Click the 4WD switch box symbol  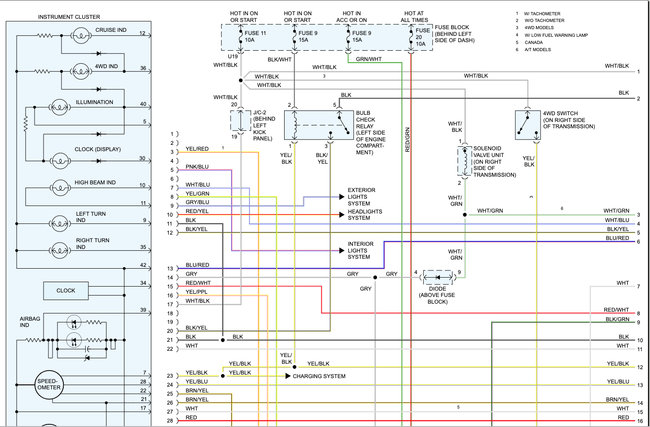pos(527,125)
